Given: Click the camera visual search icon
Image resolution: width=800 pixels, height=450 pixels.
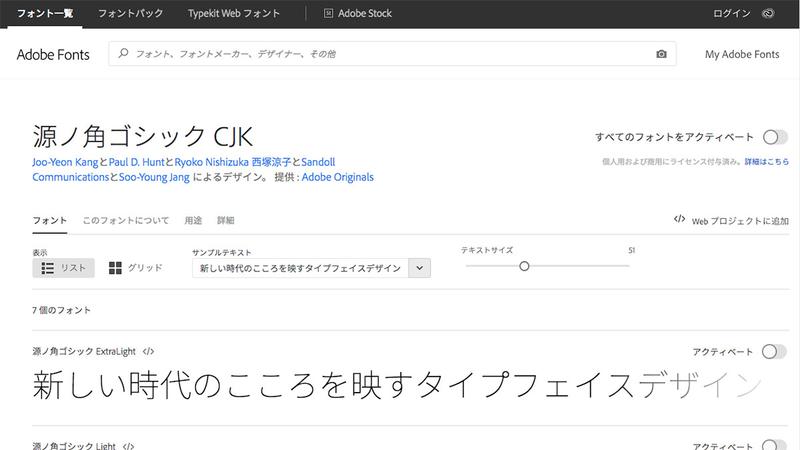Looking at the screenshot, I should pyautogui.click(x=661, y=55).
